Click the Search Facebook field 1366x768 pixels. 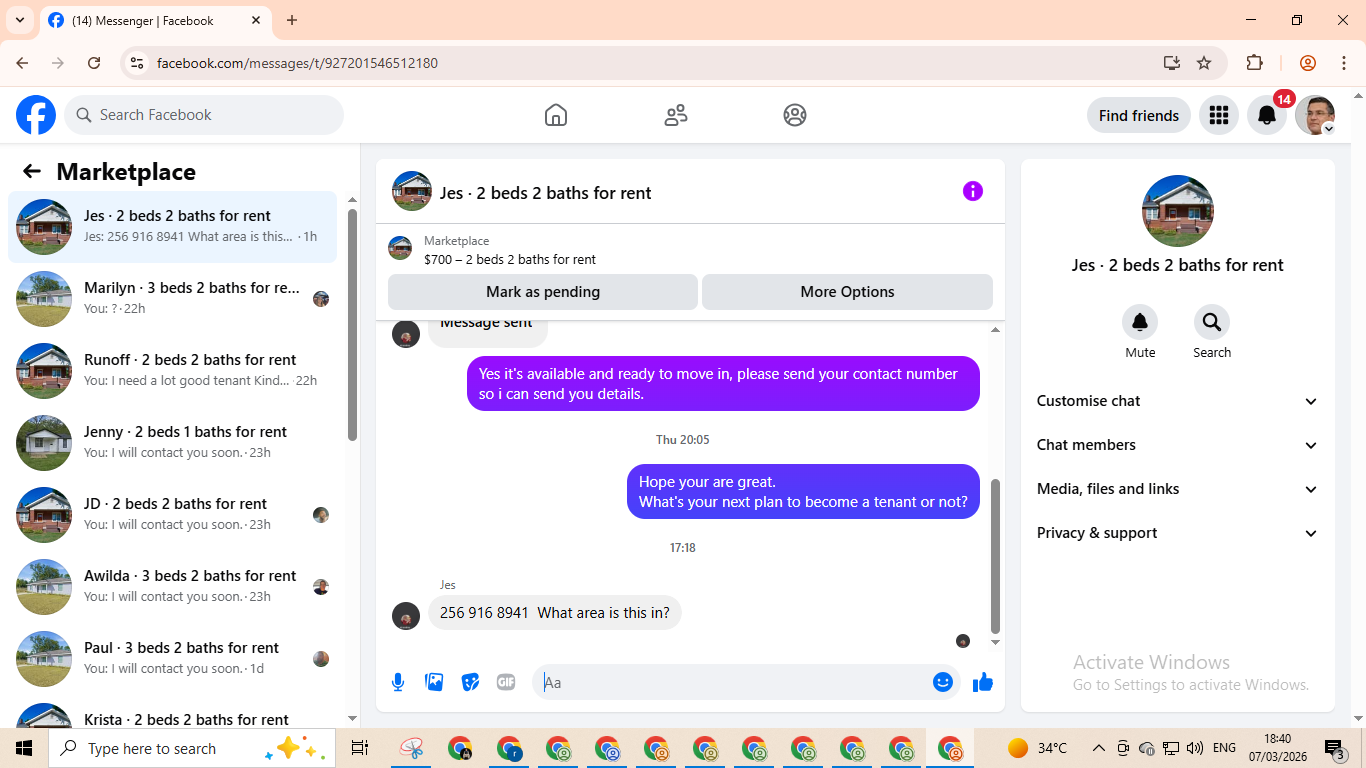[204, 115]
